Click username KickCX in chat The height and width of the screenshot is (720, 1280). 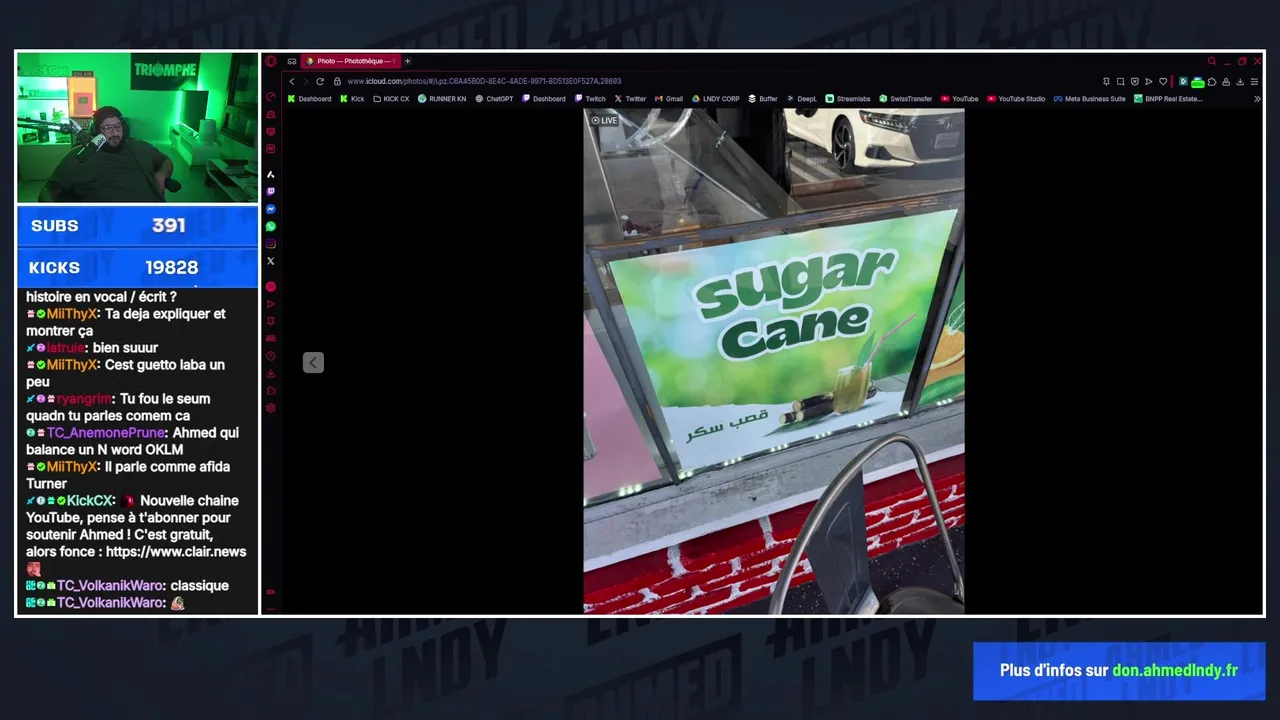(x=90, y=501)
